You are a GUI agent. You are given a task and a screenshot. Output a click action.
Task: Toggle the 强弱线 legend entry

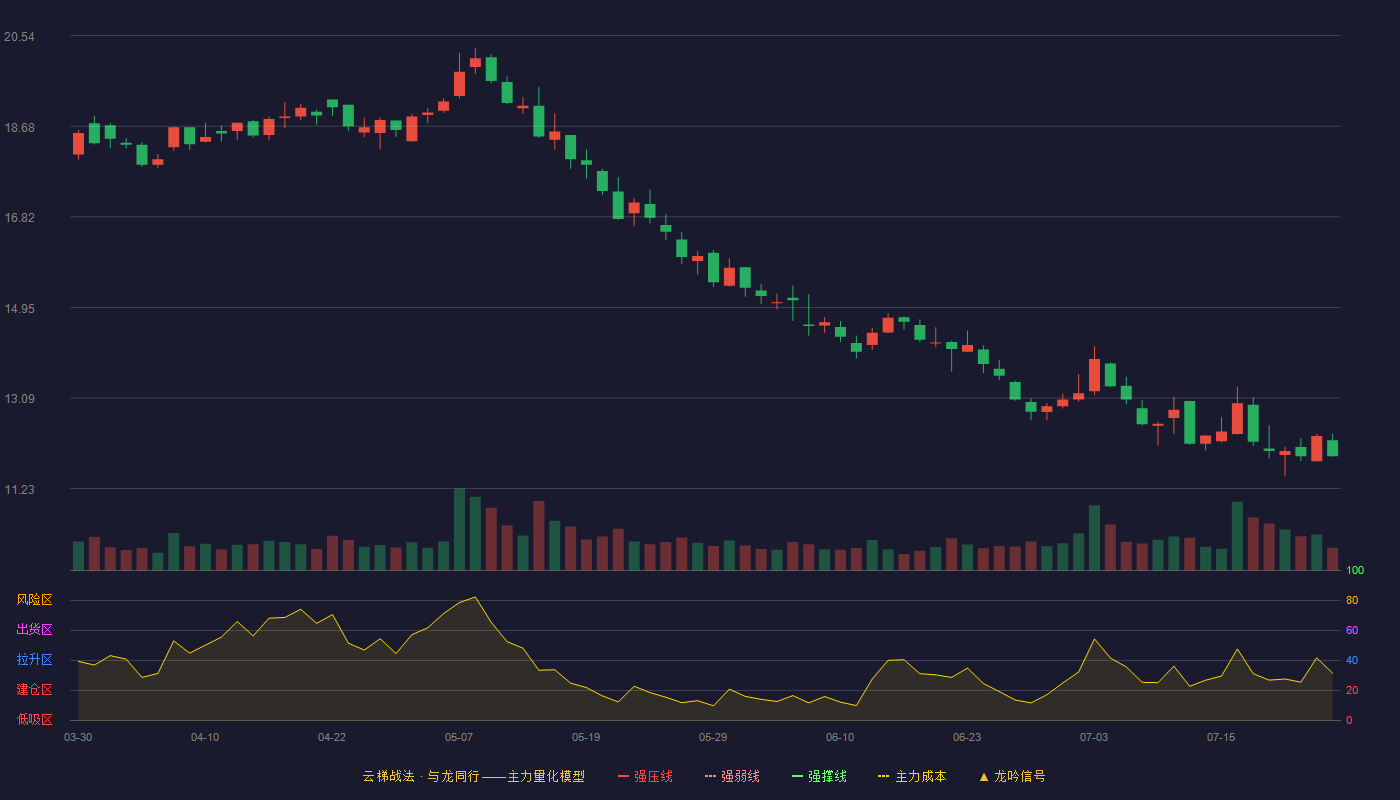click(x=732, y=776)
